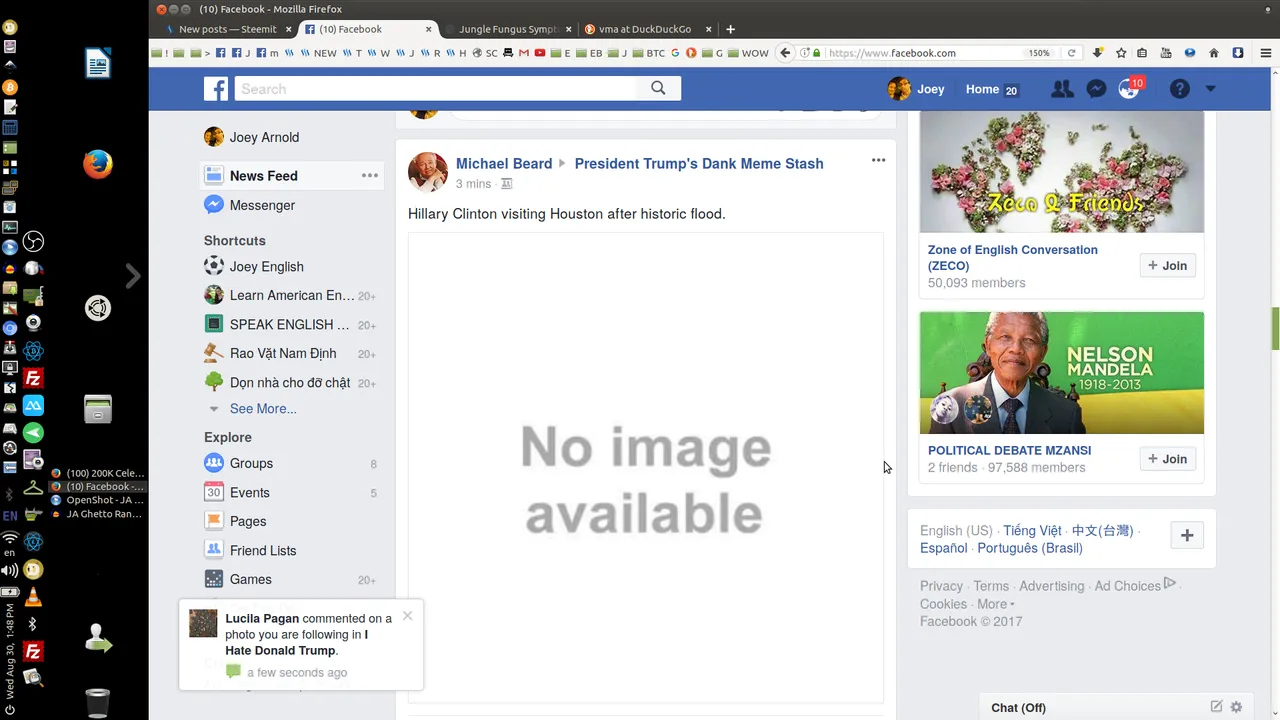Open the Privacy footer link

point(941,587)
